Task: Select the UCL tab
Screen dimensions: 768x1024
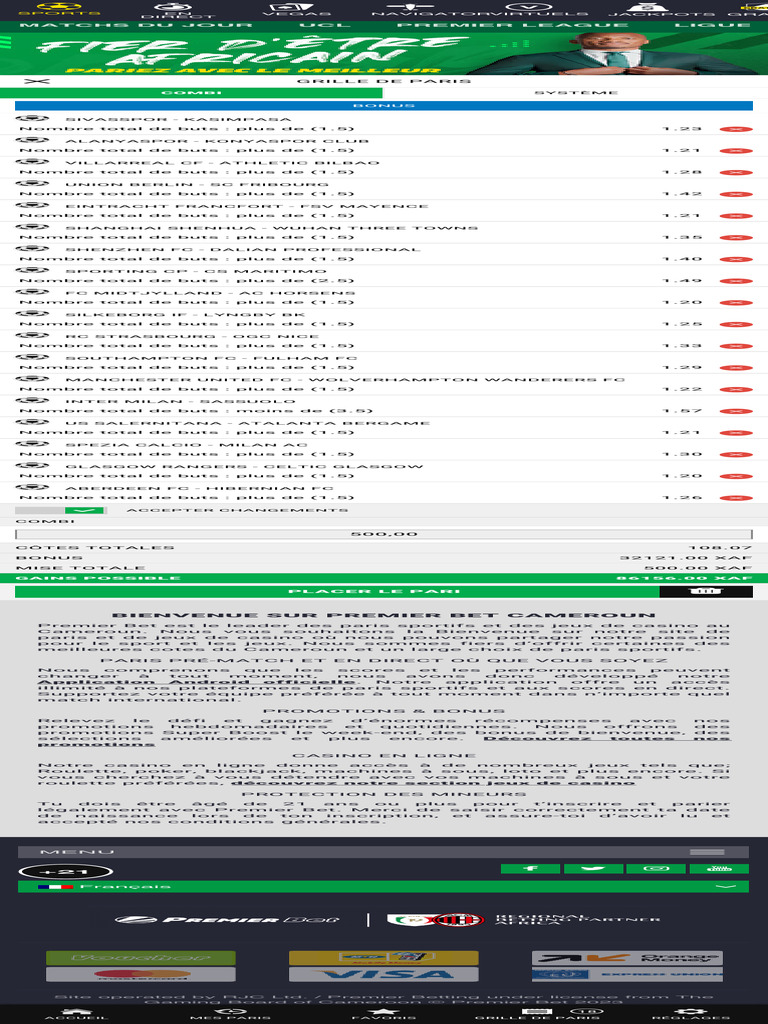Action: 325,25
